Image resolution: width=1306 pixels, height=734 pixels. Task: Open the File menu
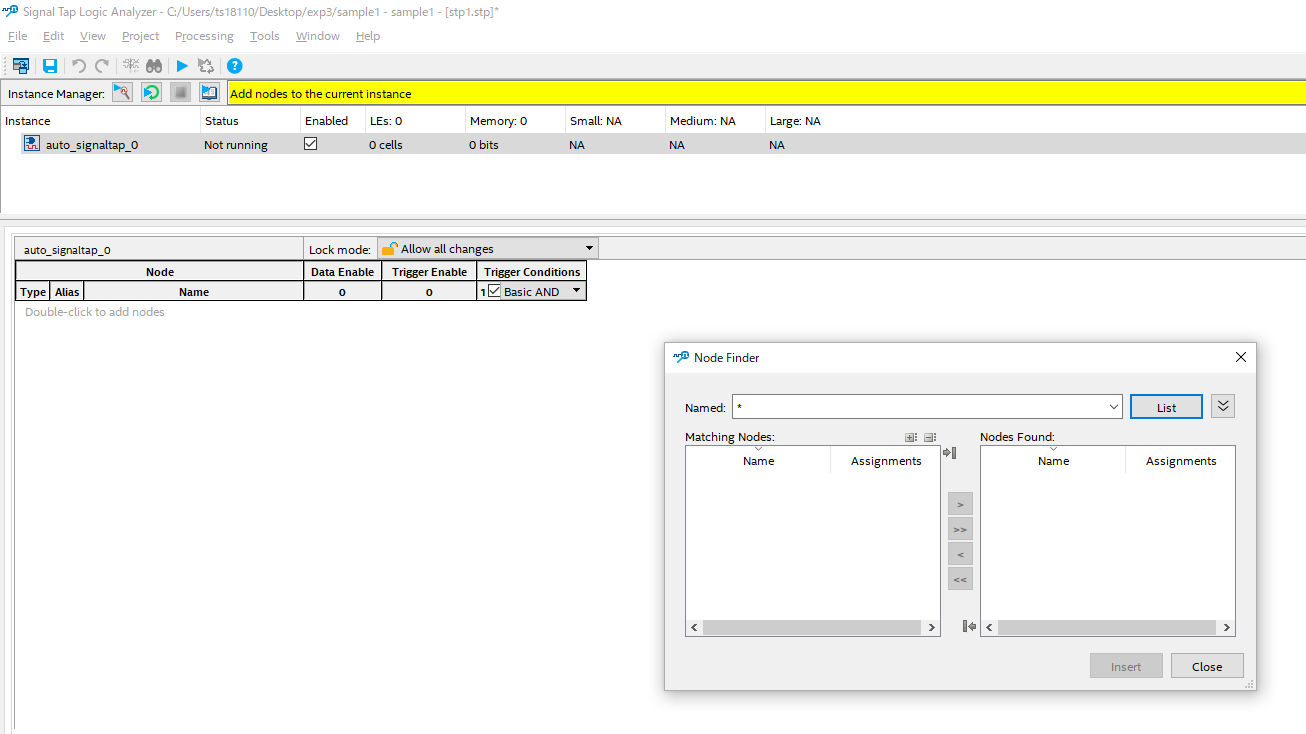click(18, 36)
